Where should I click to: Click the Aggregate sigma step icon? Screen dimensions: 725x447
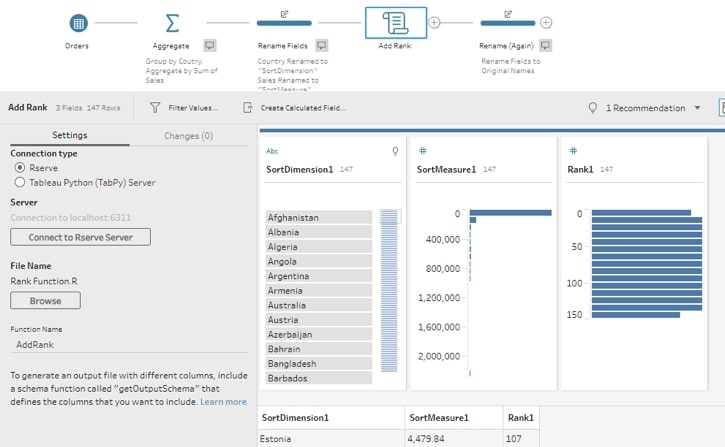(172, 23)
